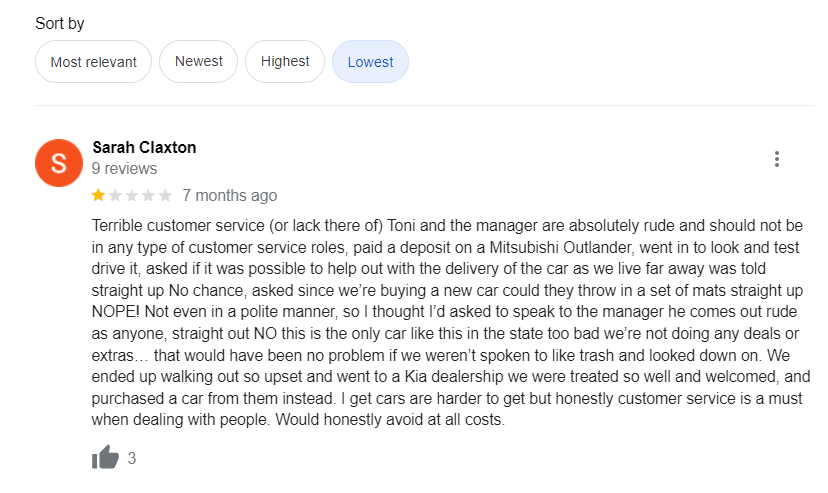Viewport: 828px width, 493px height.
Task: Click the phrase 'Terrible customer service' in review
Action: click(177, 225)
